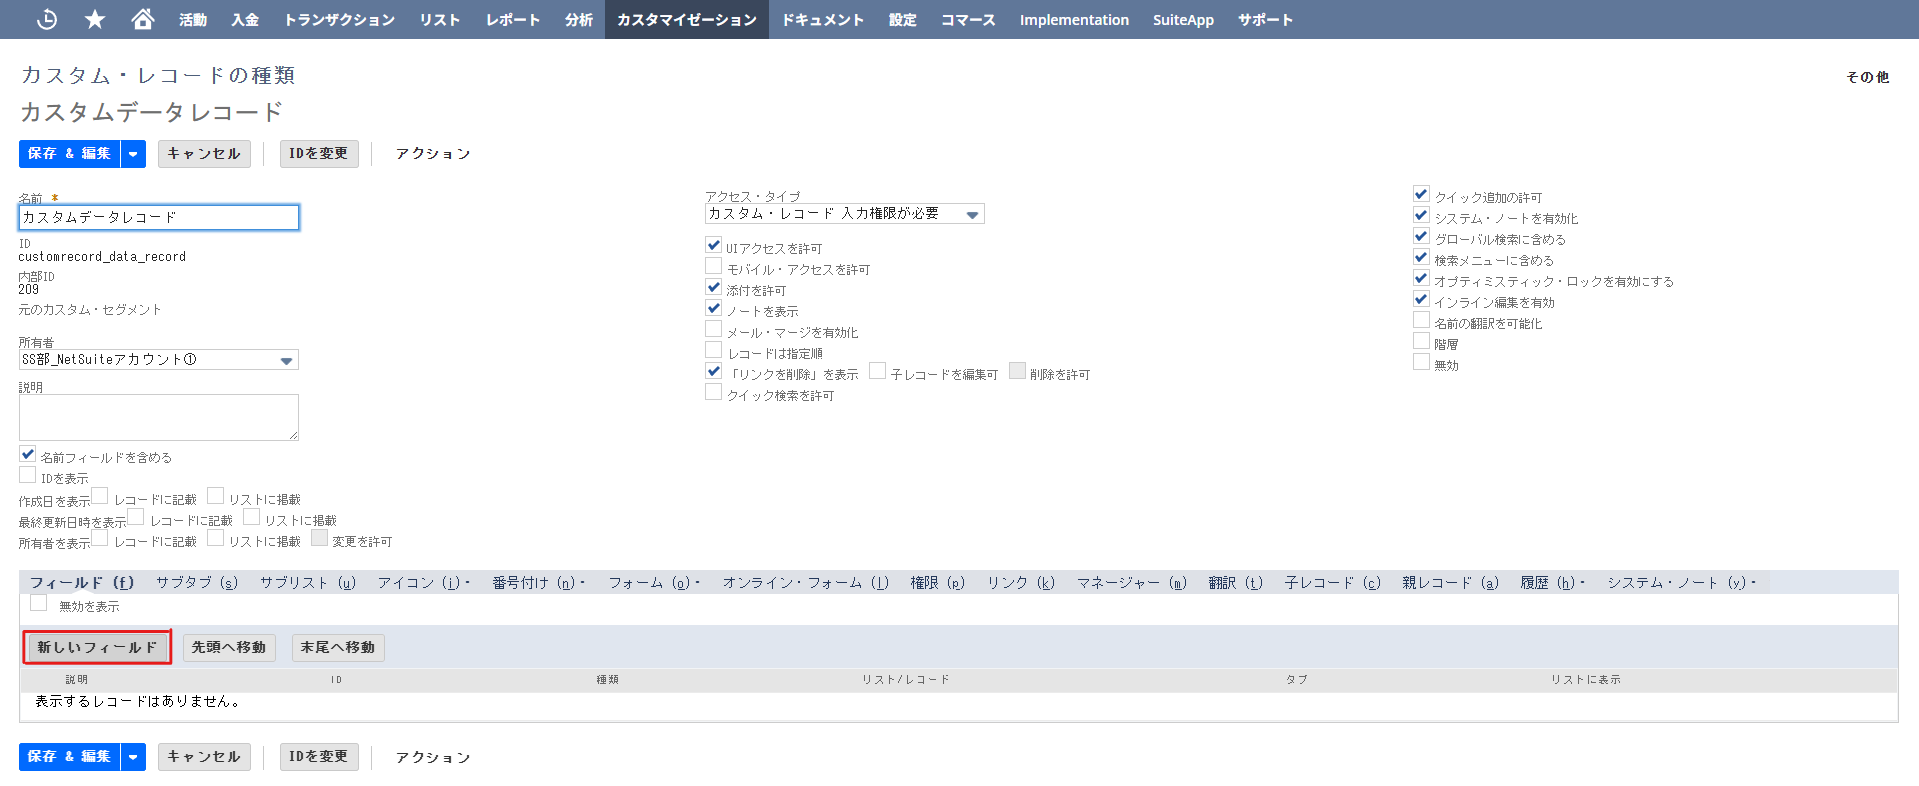Toggle 名前フィールドを含める checkbox
The image size is (1919, 786).
(28, 454)
